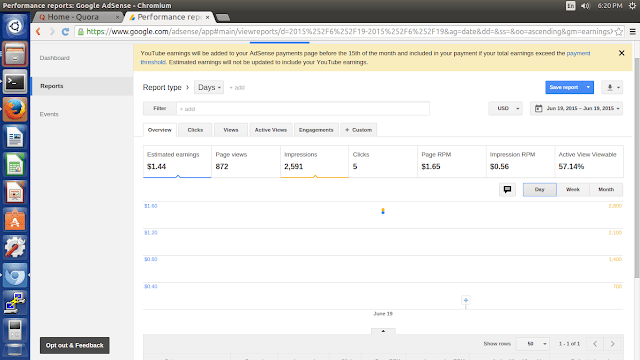Open Events in the sidebar
Image resolution: width=640 pixels, height=360 pixels.
[x=49, y=114]
